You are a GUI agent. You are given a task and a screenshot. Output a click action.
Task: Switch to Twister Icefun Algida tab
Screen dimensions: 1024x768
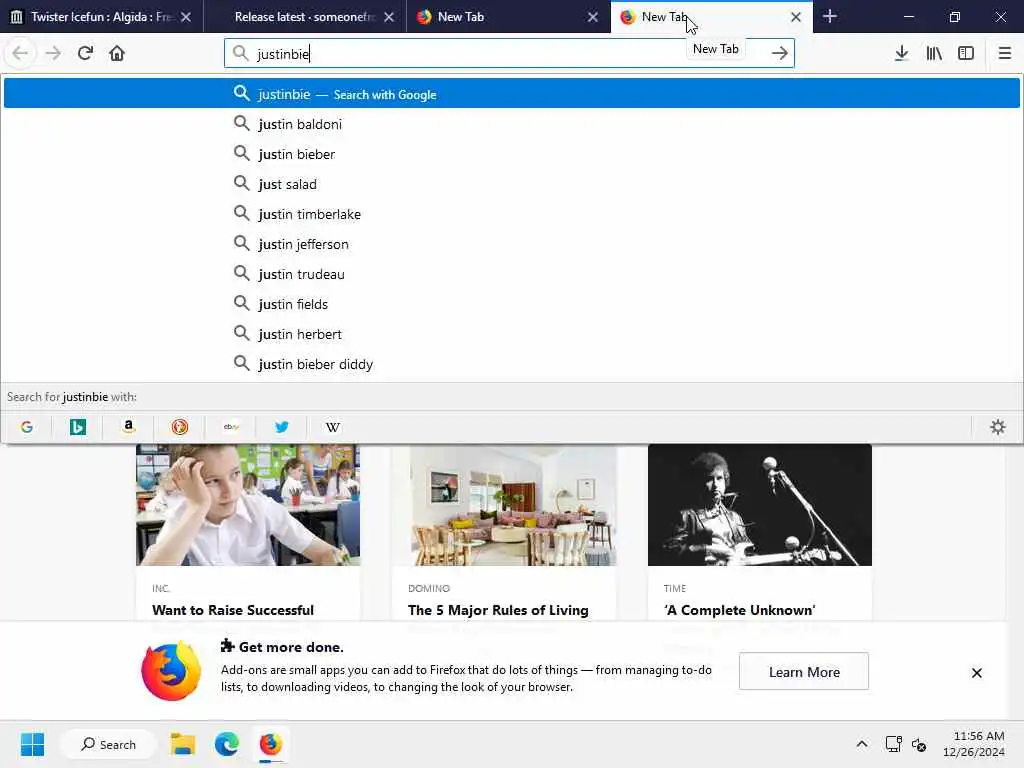pos(101,17)
